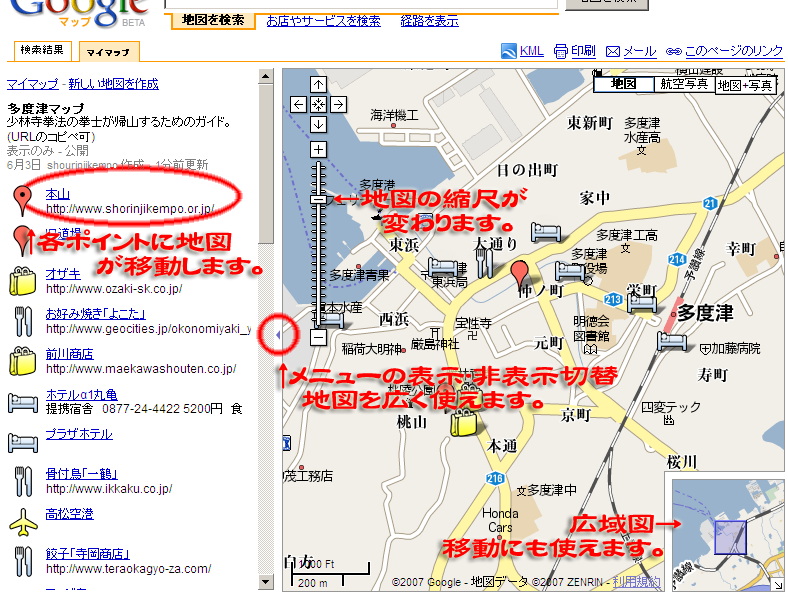Click the 新しい地図を作成 link
788x597 pixels.
(113, 84)
